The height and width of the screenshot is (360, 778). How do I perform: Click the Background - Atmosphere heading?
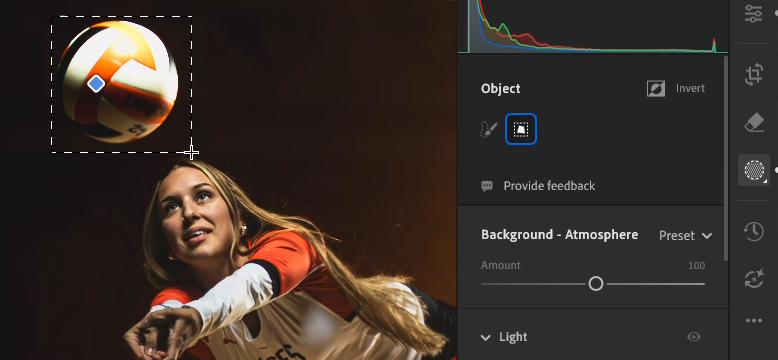pyautogui.click(x=560, y=235)
